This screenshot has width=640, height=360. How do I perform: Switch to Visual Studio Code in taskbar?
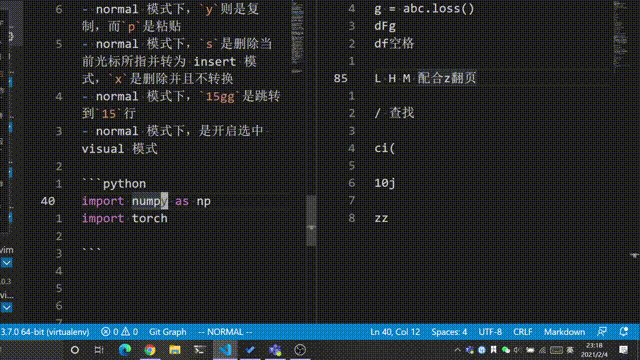click(x=225, y=350)
